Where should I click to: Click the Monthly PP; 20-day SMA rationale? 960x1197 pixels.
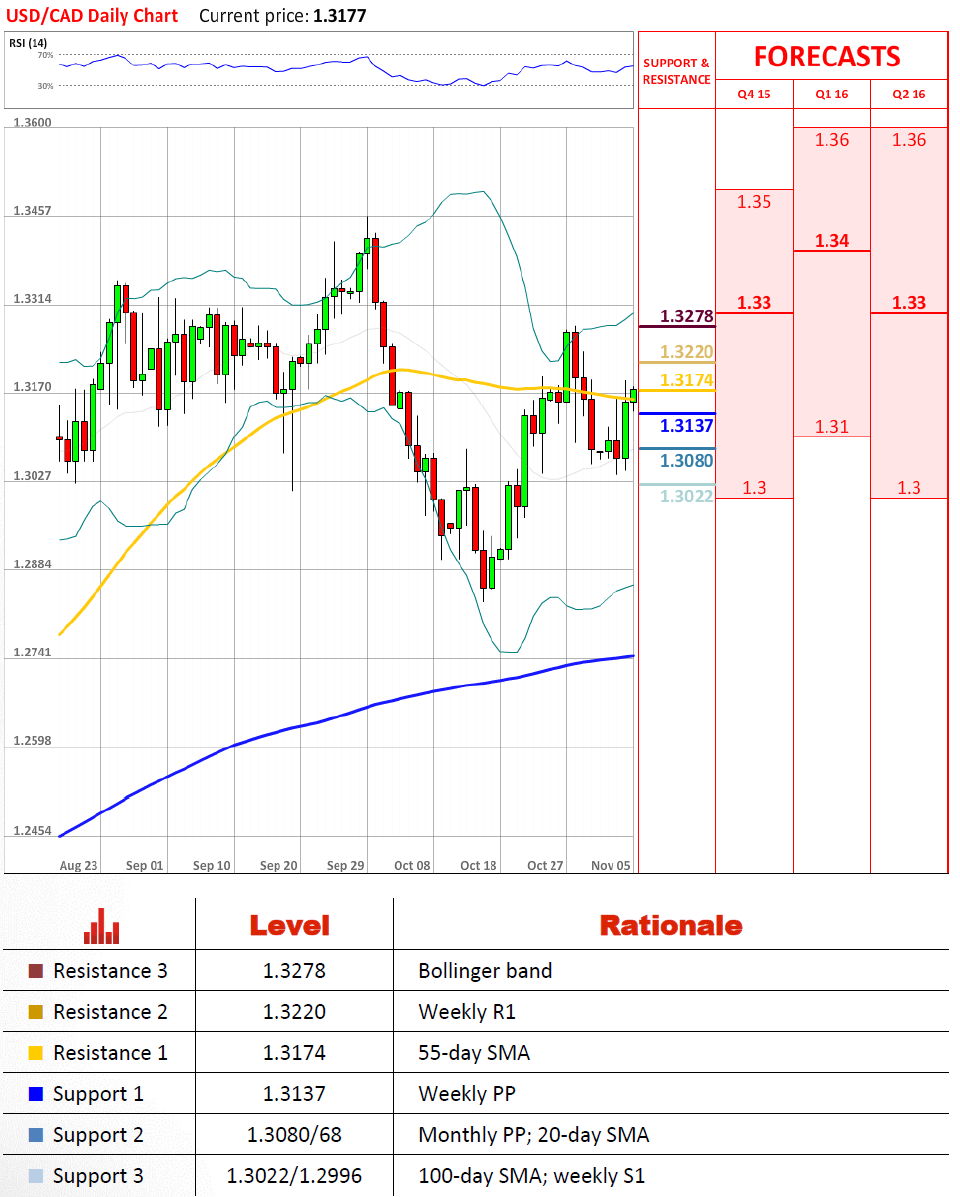(x=533, y=1135)
